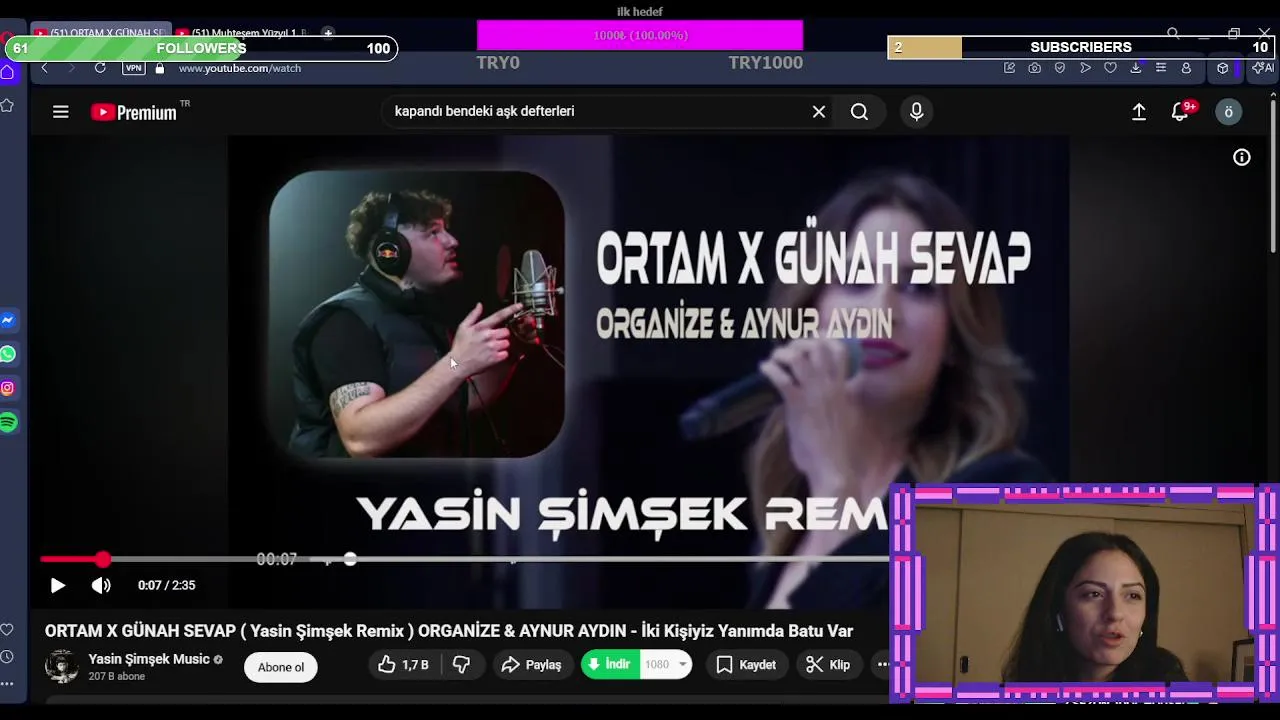The image size is (1280, 720).
Task: Open the account avatar menu
Action: point(1229,112)
